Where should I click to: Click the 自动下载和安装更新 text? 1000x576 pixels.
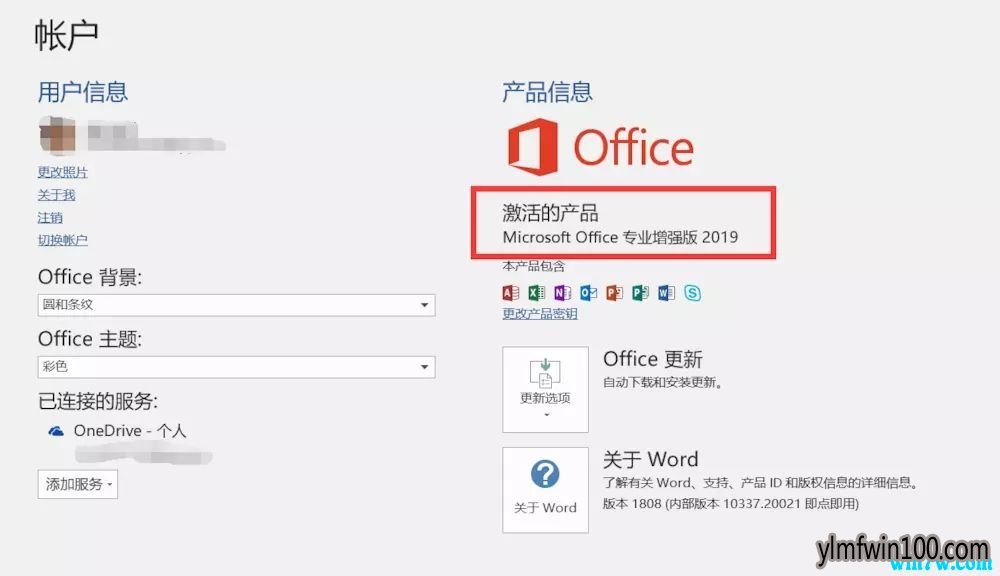click(x=663, y=383)
